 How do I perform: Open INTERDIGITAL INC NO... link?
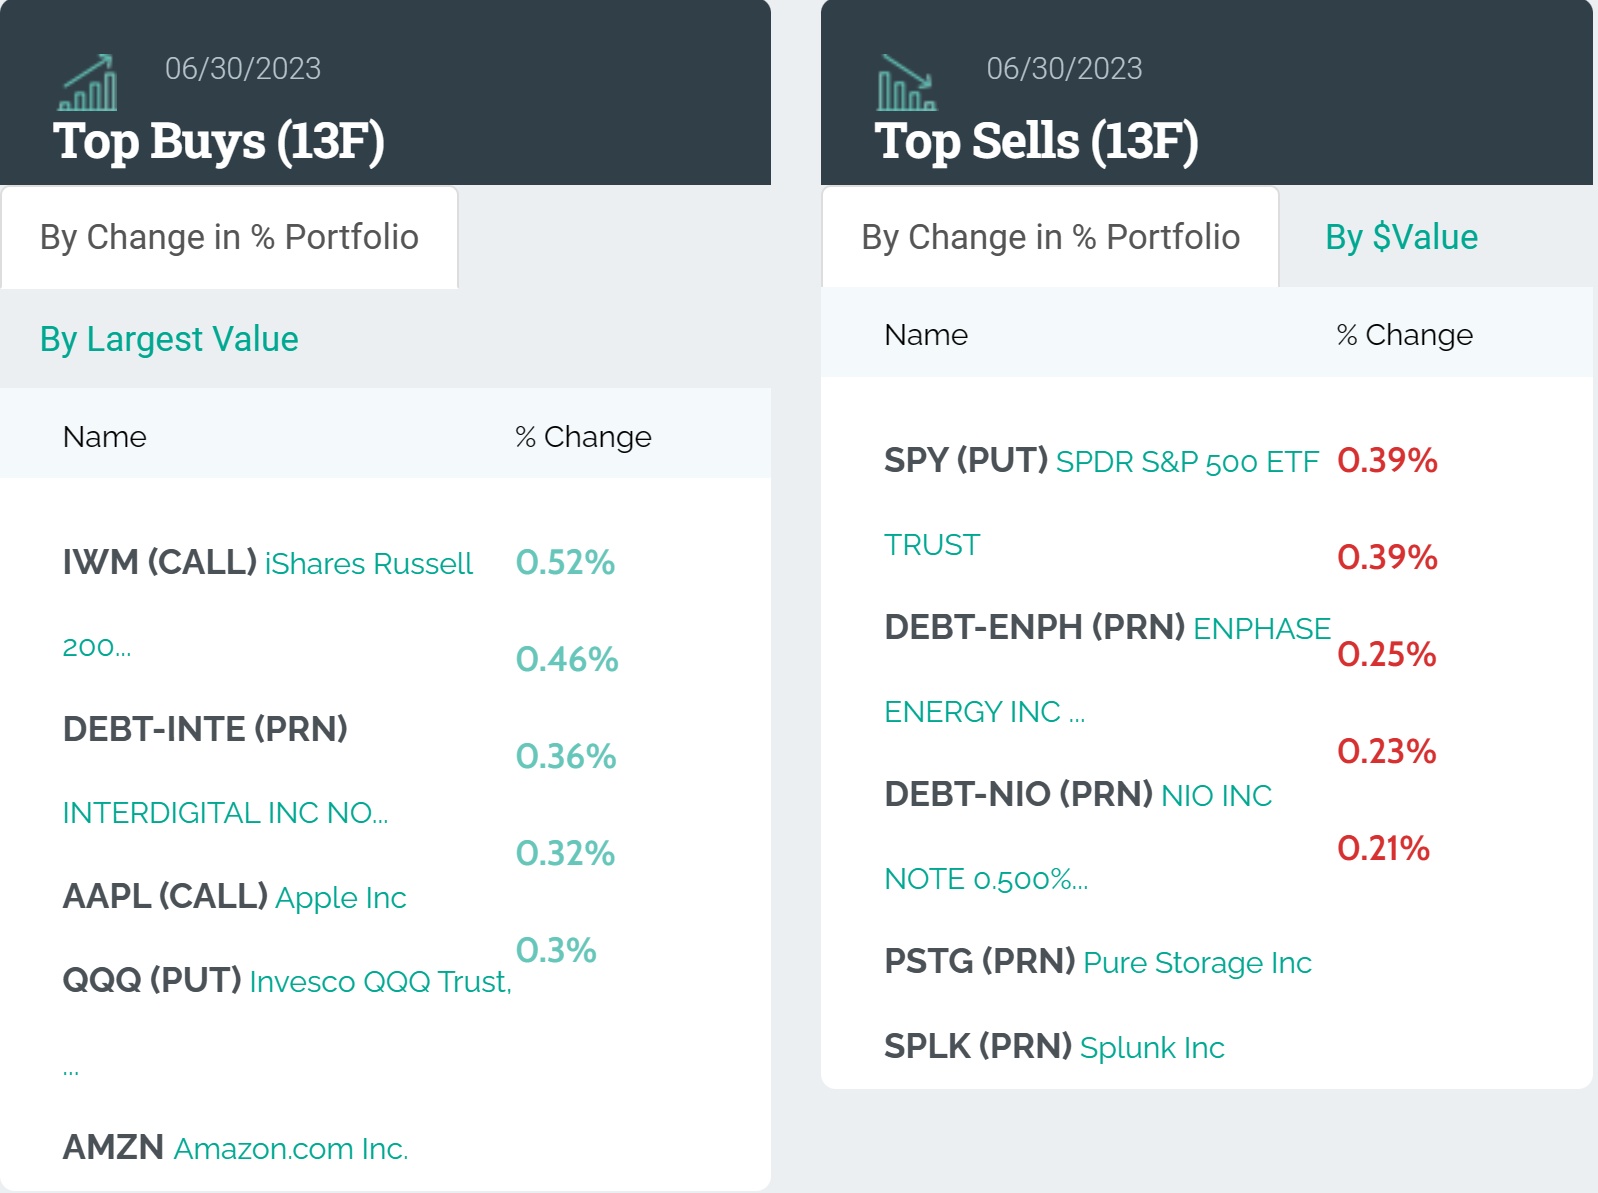pos(225,813)
